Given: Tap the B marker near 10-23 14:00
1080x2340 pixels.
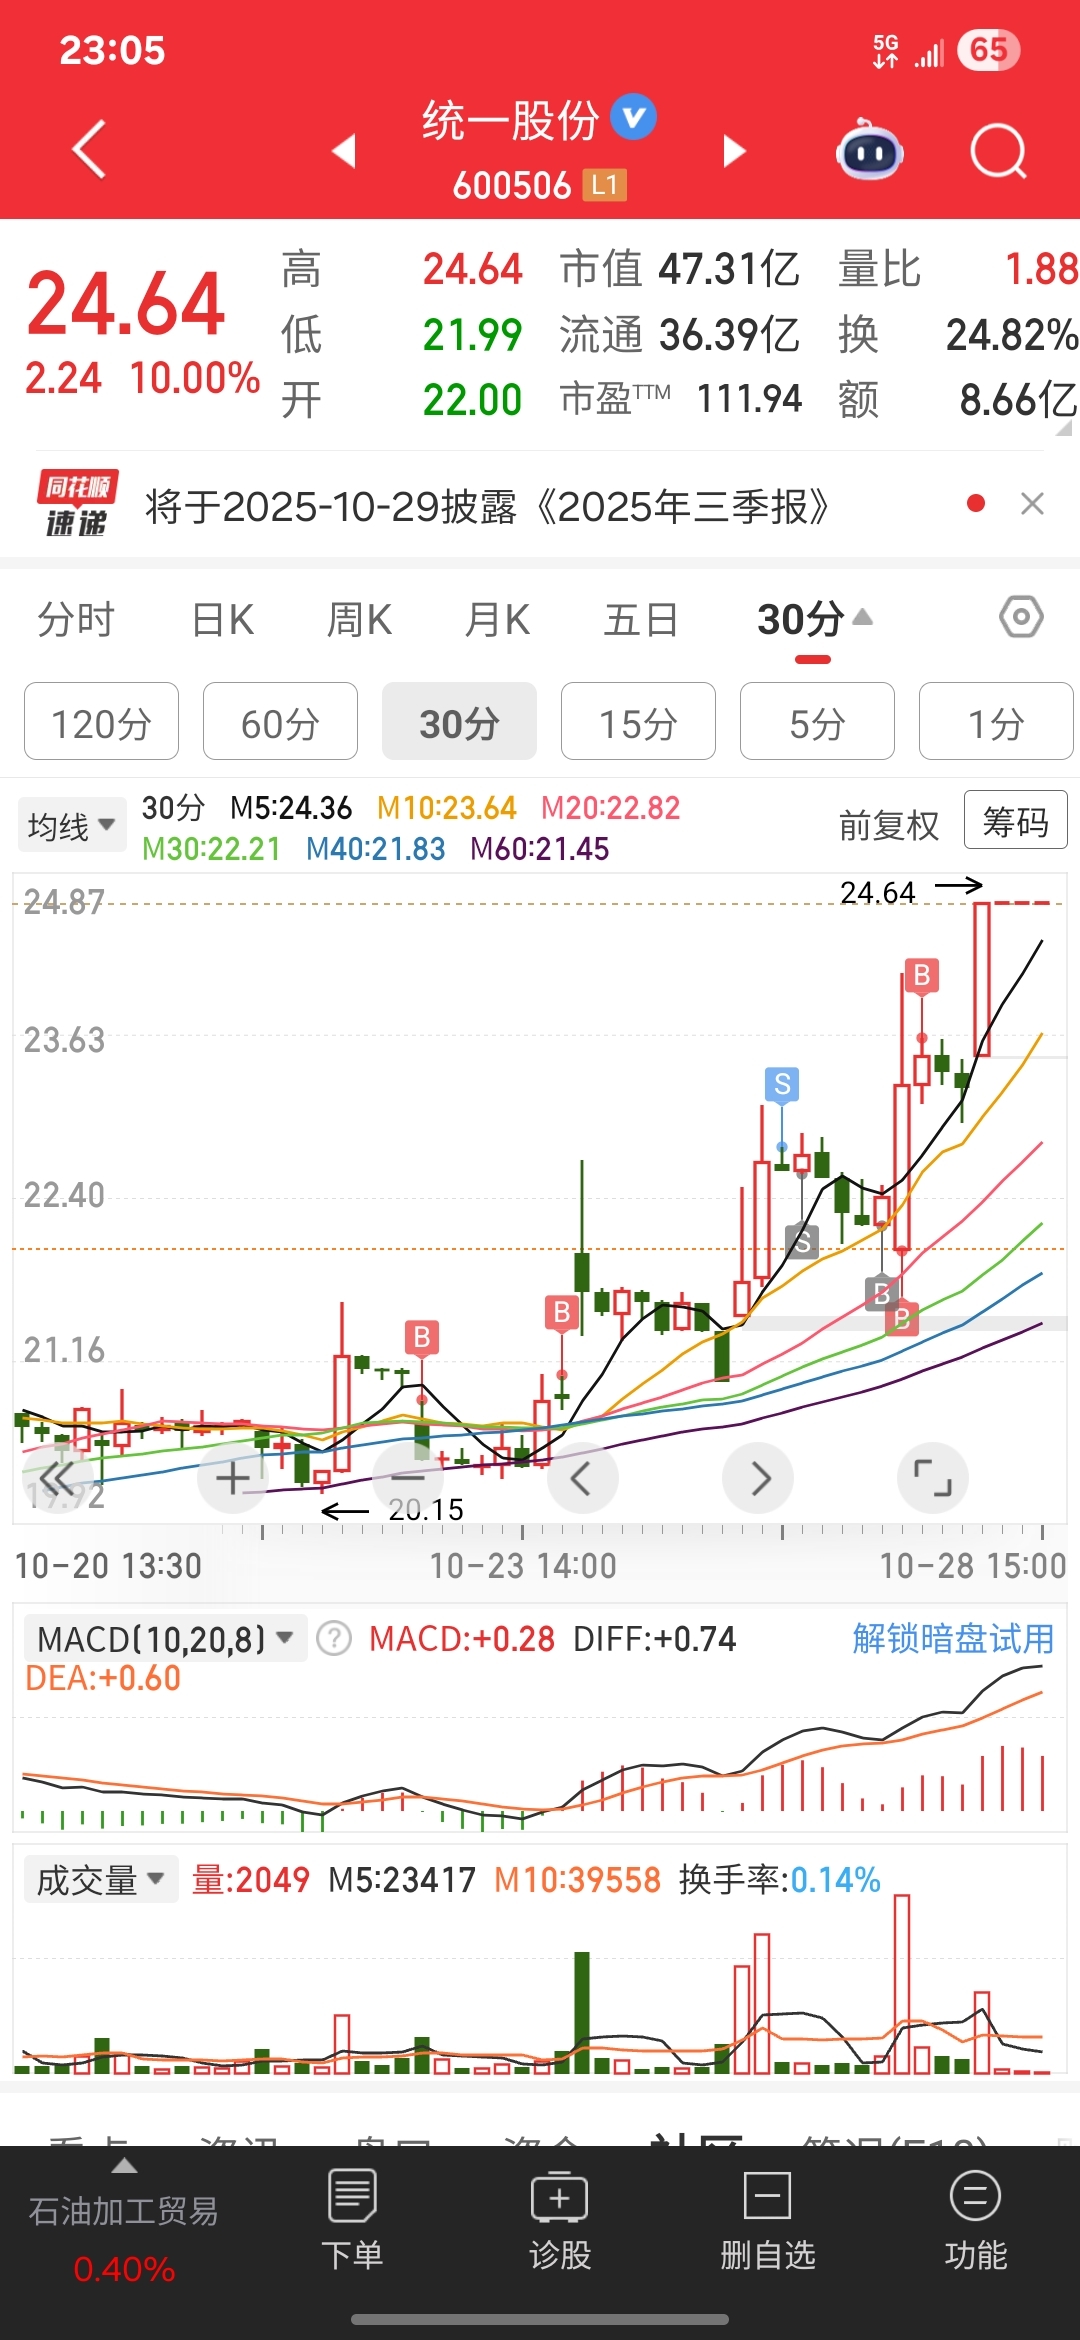Looking at the screenshot, I should pyautogui.click(x=562, y=1312).
